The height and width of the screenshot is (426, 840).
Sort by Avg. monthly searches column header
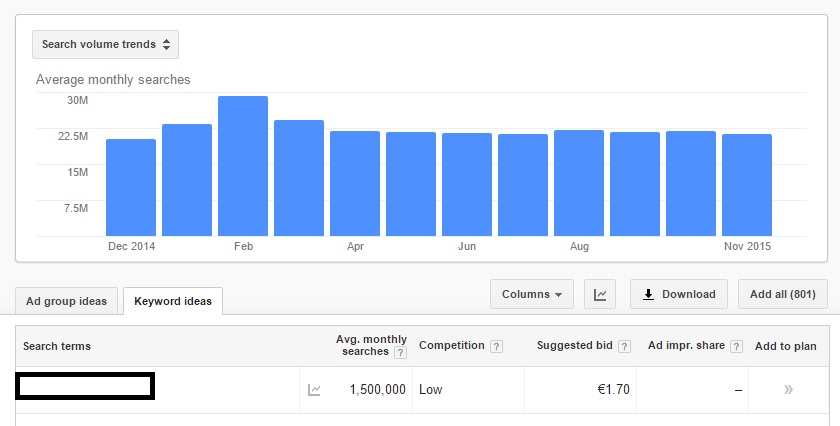coord(371,340)
